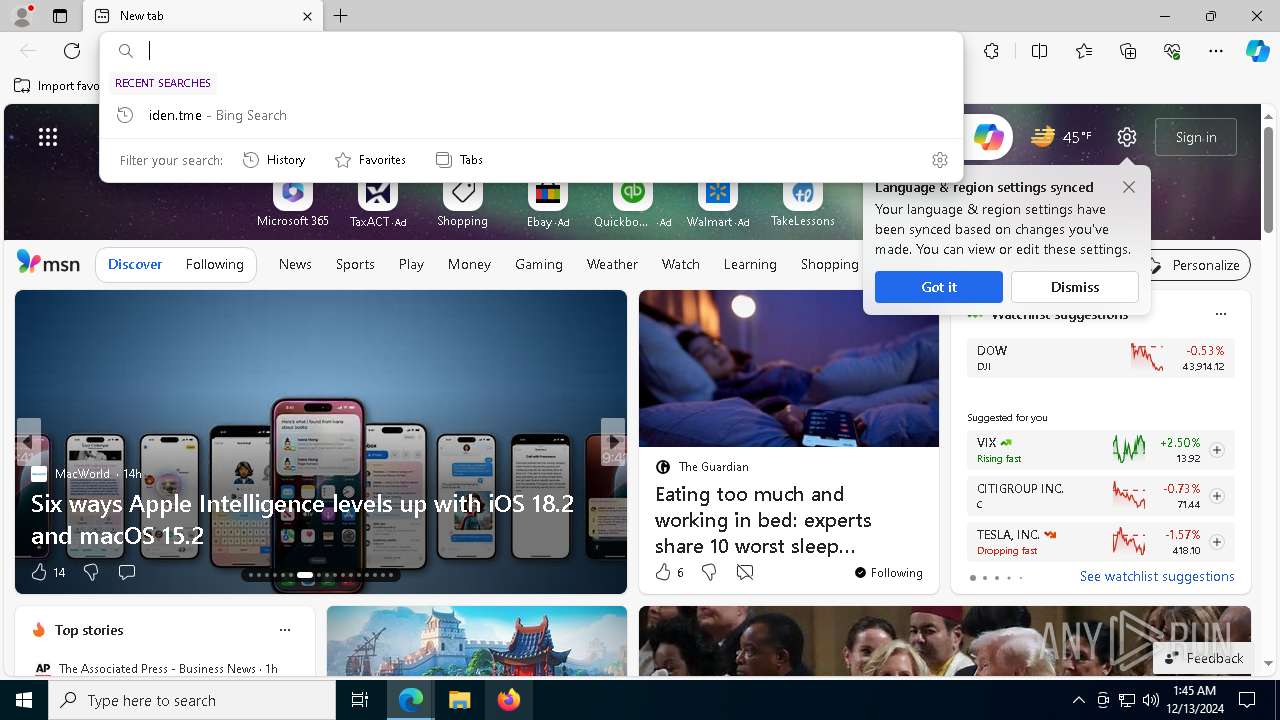Refresh the page with reload icon

tap(72, 51)
